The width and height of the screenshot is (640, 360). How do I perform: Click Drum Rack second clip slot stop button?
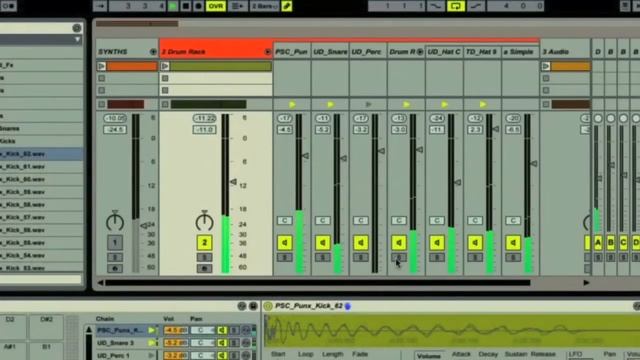pos(165,78)
